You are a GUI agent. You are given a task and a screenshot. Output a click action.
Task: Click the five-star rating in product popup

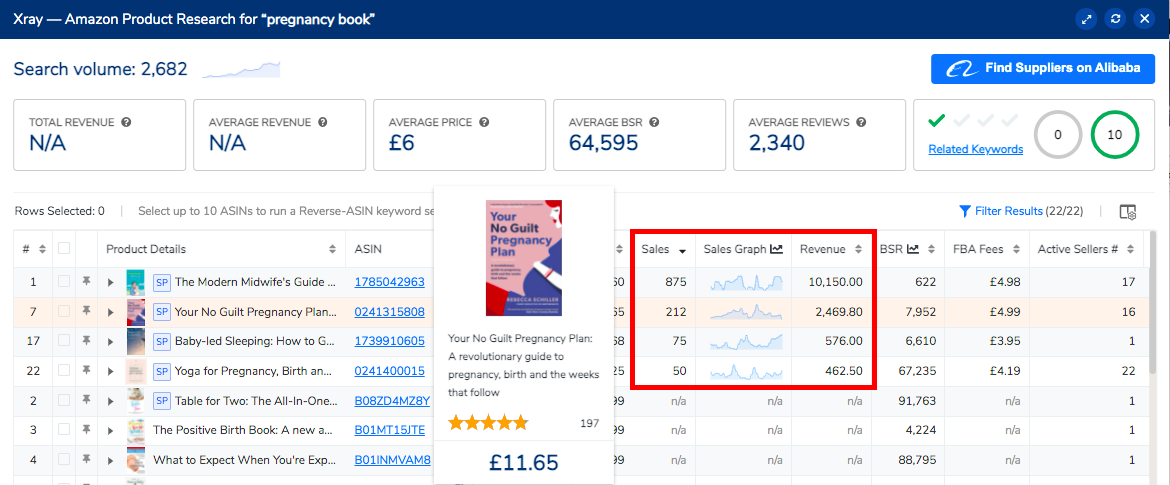[488, 423]
